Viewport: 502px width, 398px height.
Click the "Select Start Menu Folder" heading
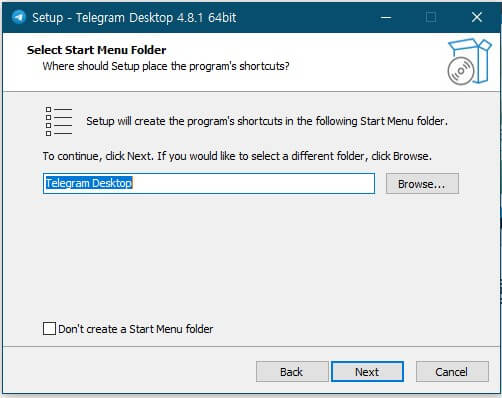[x=96, y=50]
